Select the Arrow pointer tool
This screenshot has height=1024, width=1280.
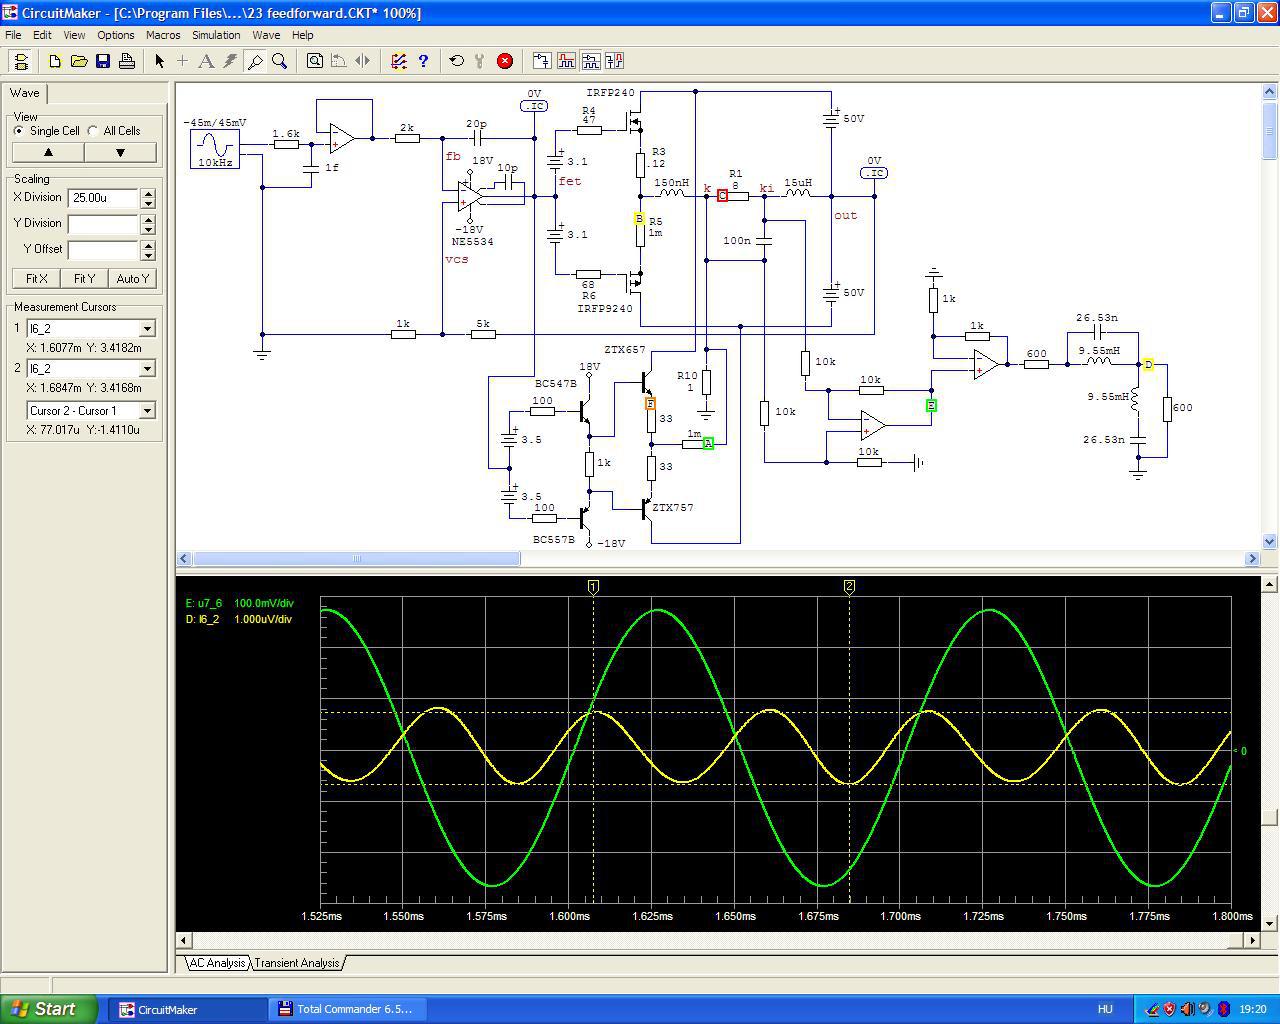(x=159, y=61)
